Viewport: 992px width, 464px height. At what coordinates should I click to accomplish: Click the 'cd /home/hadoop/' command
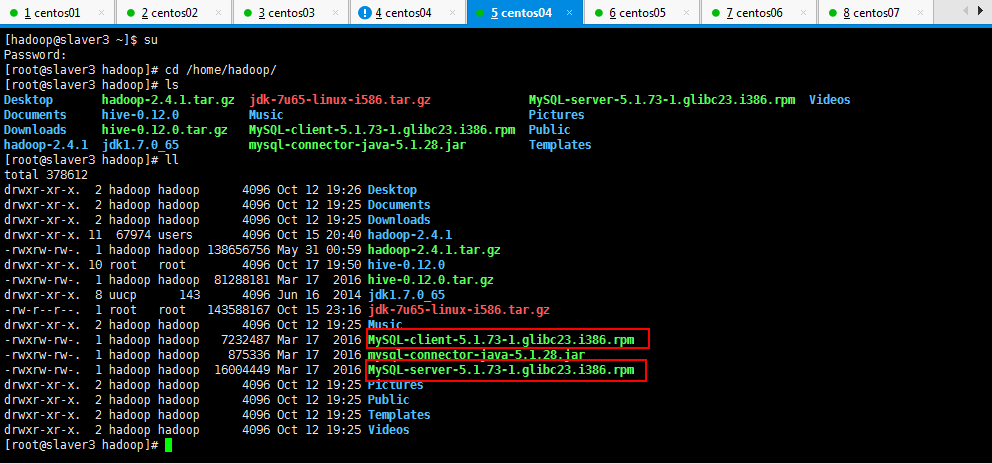tap(221, 70)
